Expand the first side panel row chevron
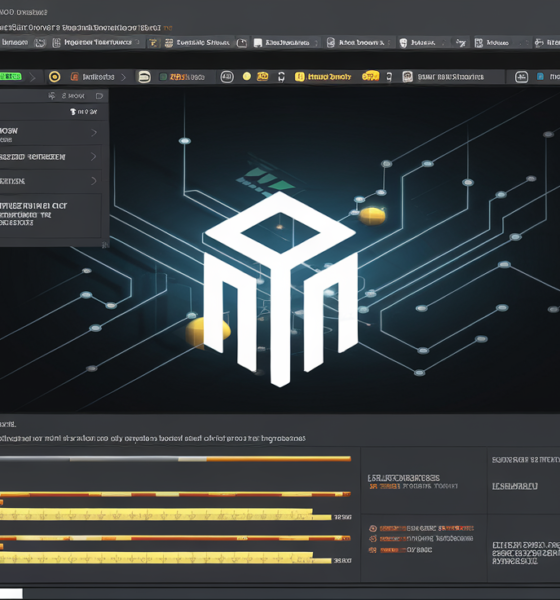The image size is (560, 600). pos(94,133)
